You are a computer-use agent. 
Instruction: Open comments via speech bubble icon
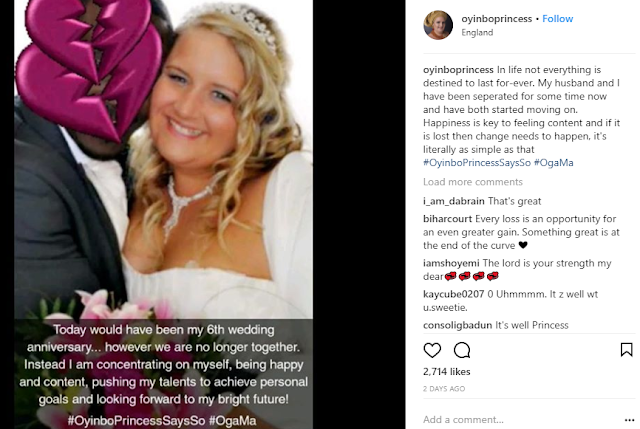pos(462,350)
